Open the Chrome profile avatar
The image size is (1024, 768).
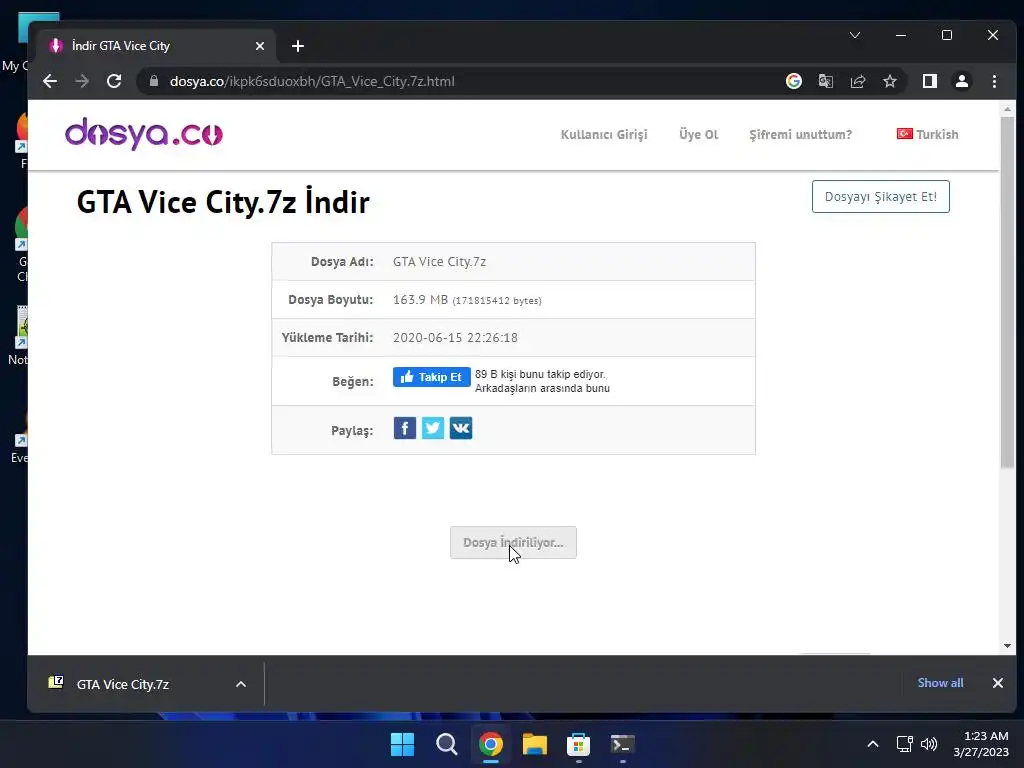(x=962, y=81)
